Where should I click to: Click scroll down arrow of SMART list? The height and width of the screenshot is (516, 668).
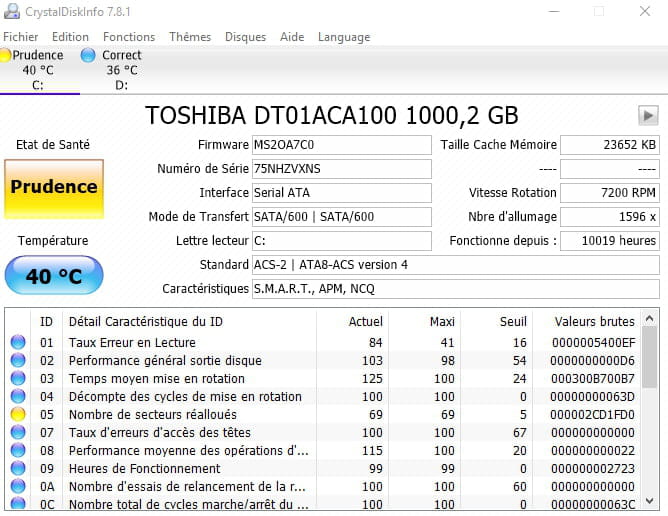pos(649,501)
